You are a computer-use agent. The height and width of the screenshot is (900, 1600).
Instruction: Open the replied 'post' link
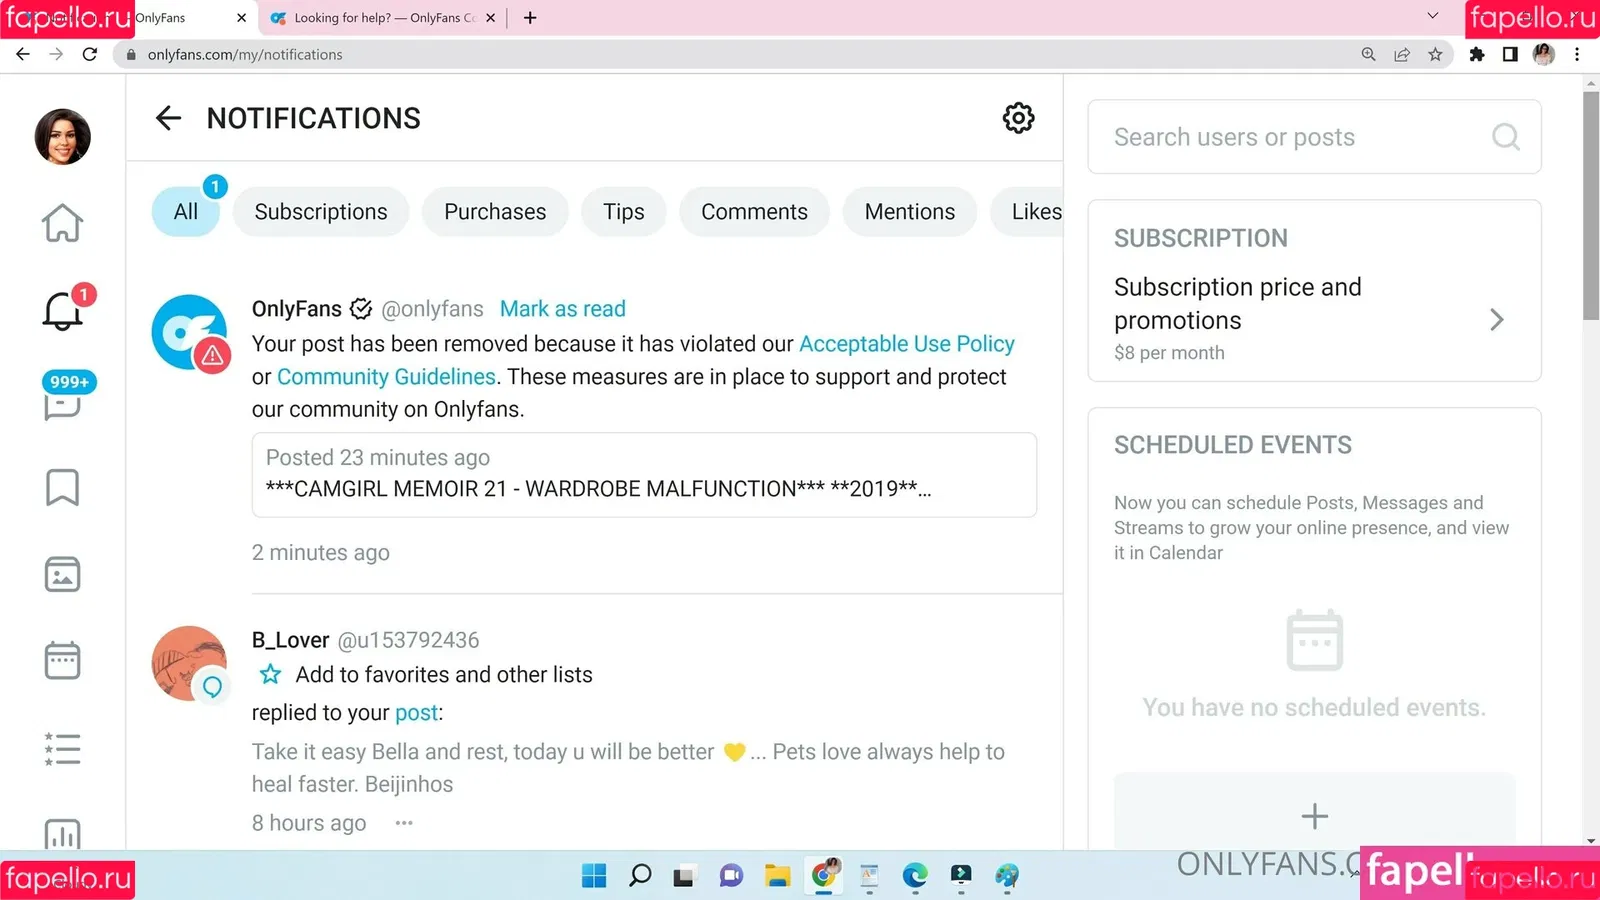point(416,713)
